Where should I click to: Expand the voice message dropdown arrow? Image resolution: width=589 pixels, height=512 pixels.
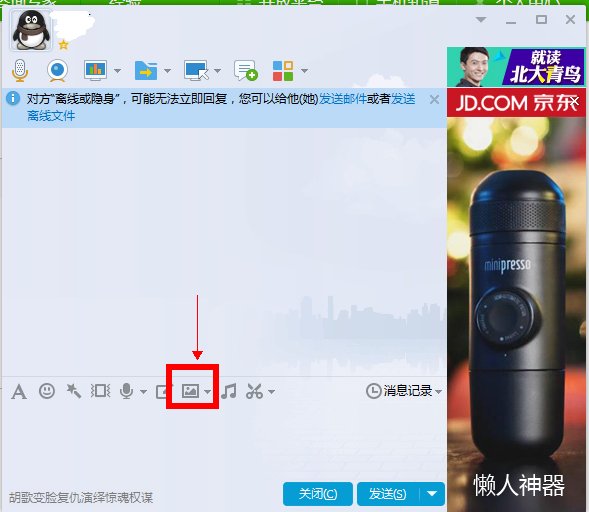coord(143,391)
